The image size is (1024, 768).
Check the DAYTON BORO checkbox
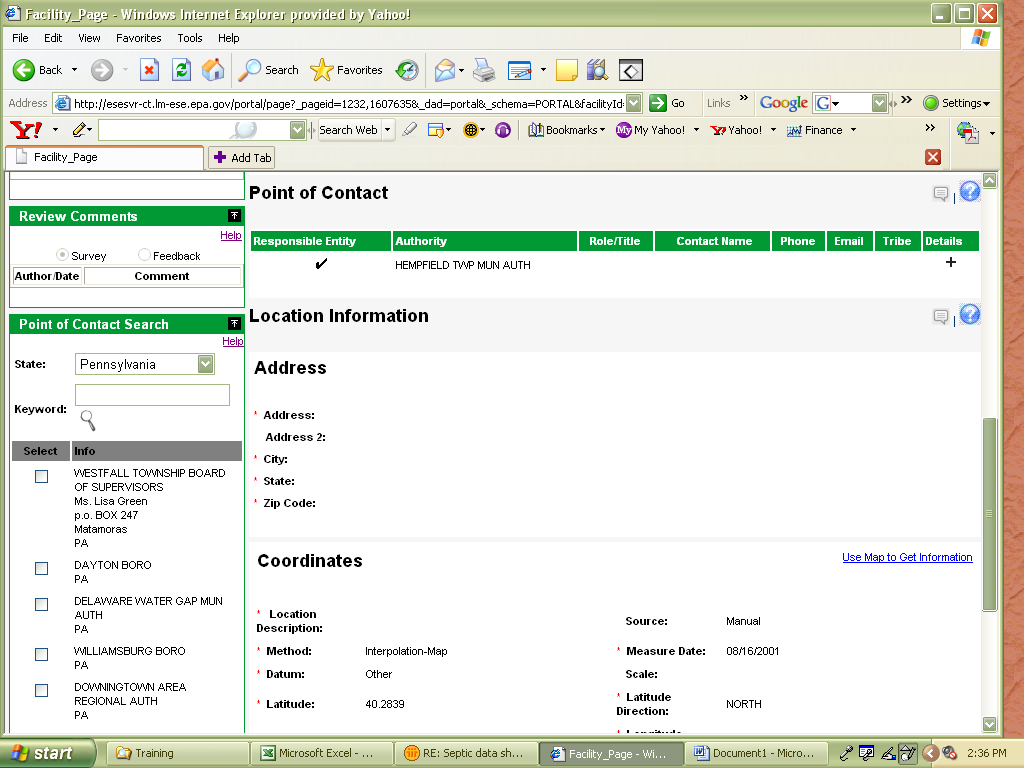pyautogui.click(x=41, y=568)
